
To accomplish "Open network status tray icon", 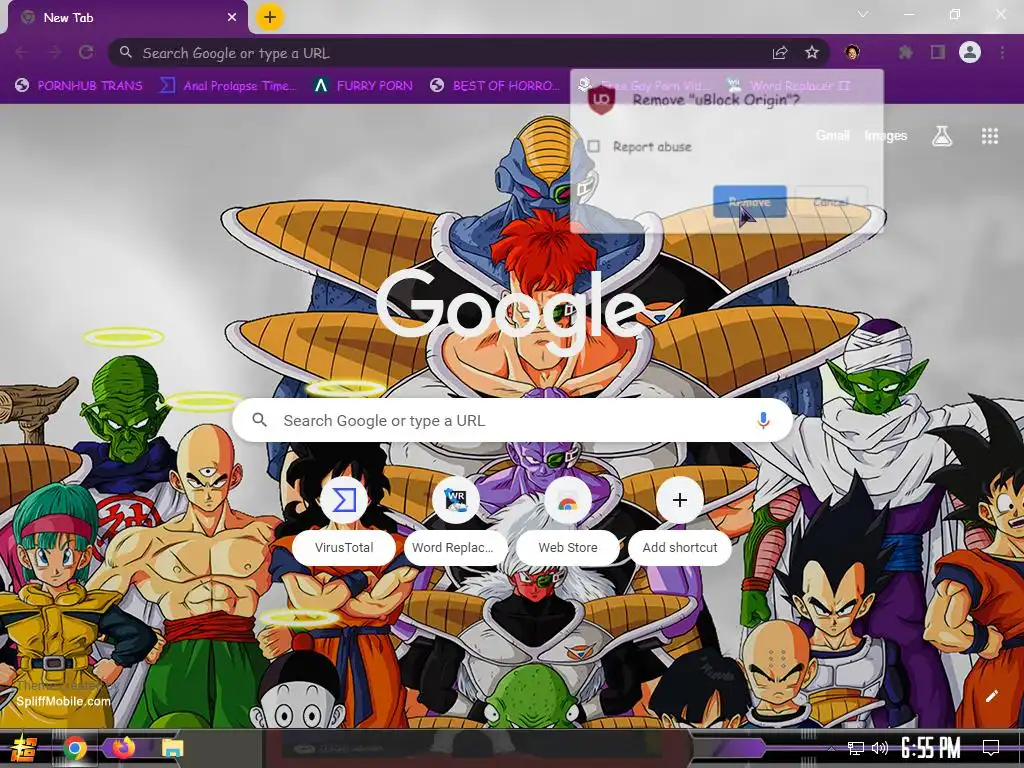I will click(x=856, y=748).
